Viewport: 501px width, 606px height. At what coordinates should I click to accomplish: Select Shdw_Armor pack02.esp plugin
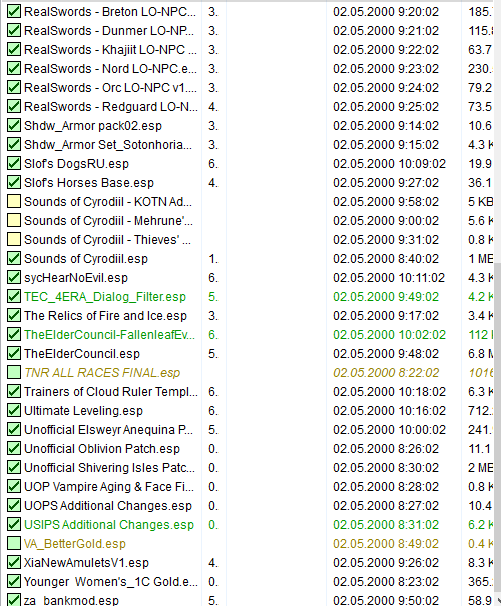(93, 126)
